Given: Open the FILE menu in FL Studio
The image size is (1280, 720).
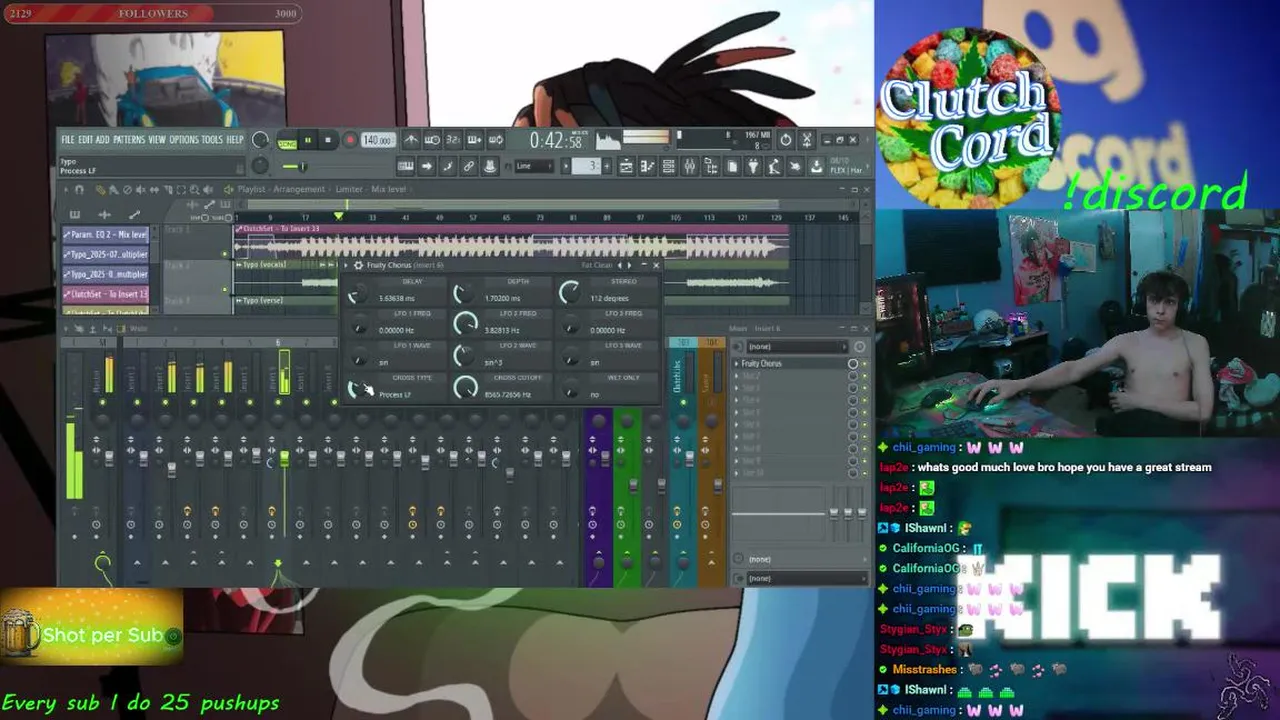Looking at the screenshot, I should coord(67,140).
